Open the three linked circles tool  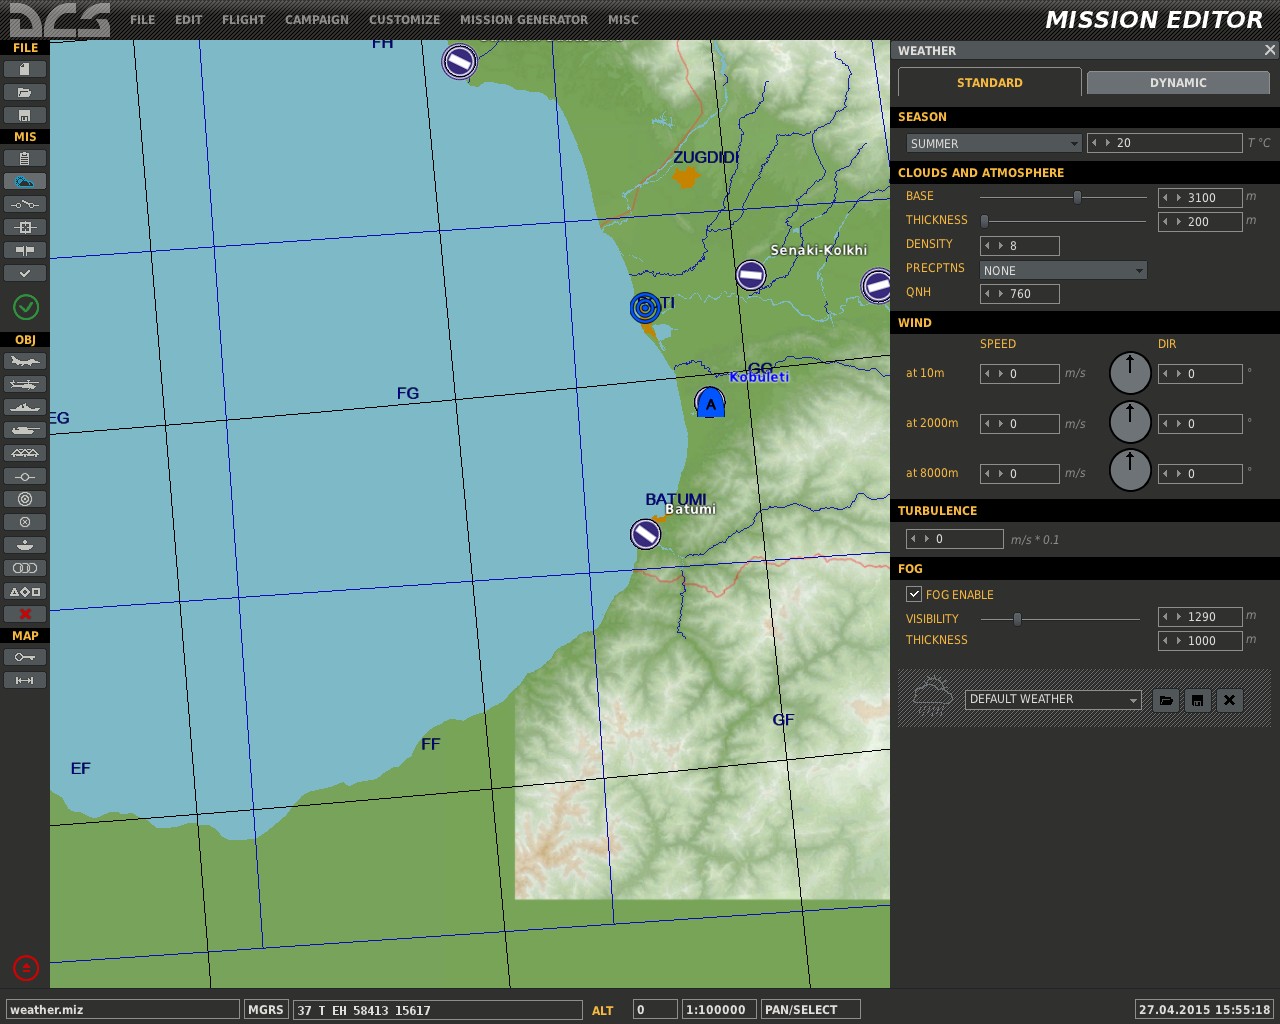pyautogui.click(x=25, y=568)
